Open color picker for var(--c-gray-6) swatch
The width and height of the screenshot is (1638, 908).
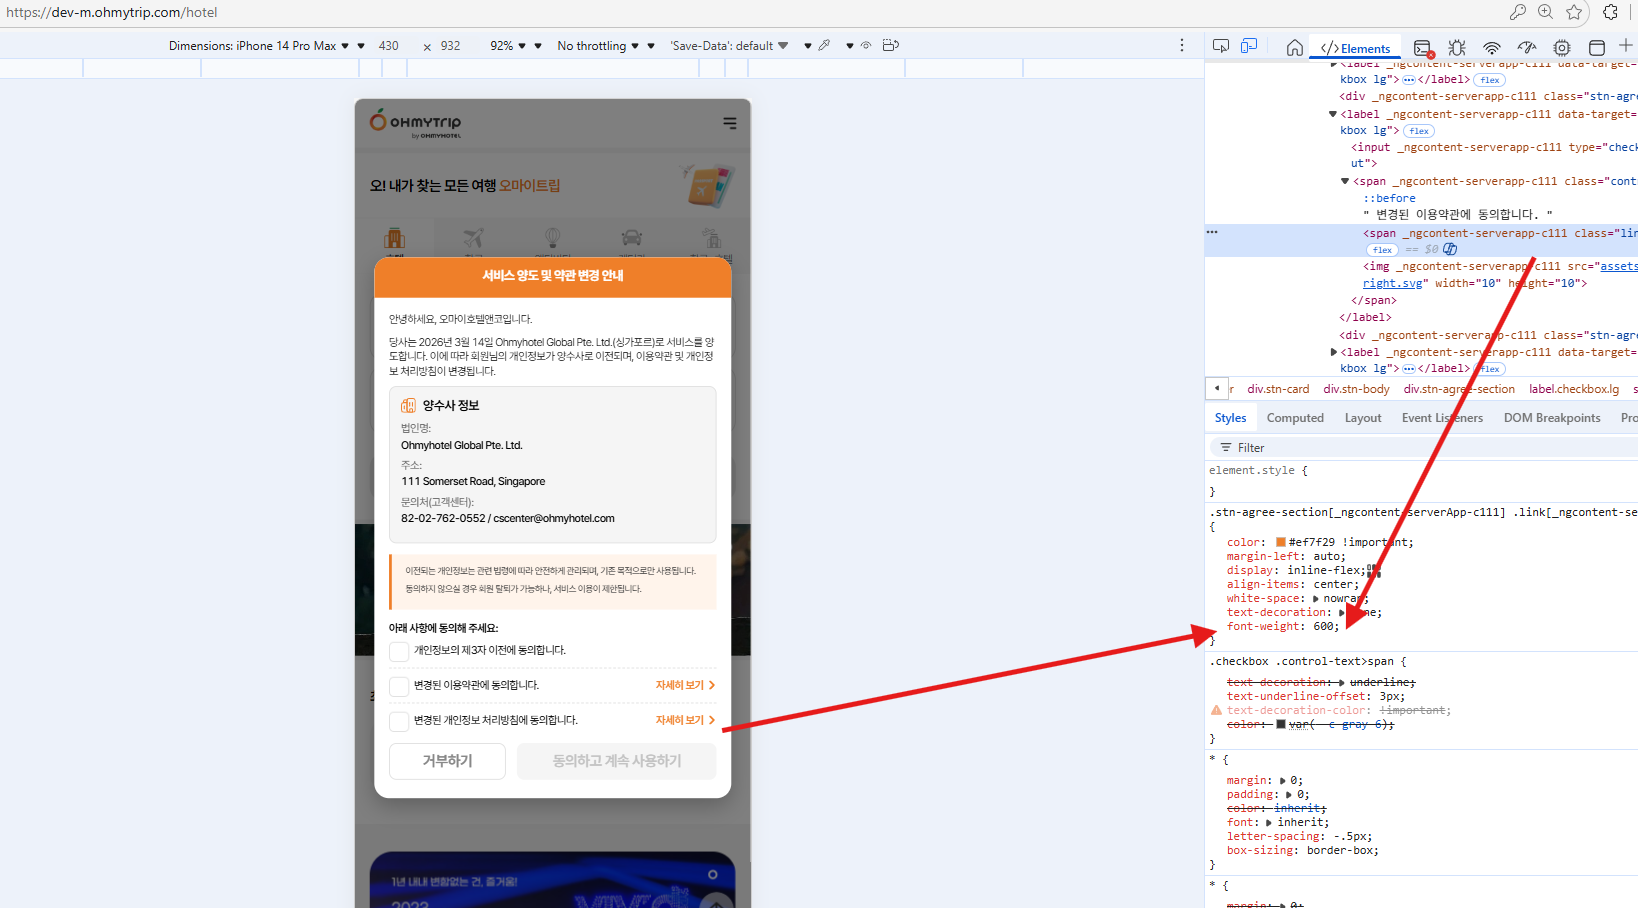coord(1281,725)
